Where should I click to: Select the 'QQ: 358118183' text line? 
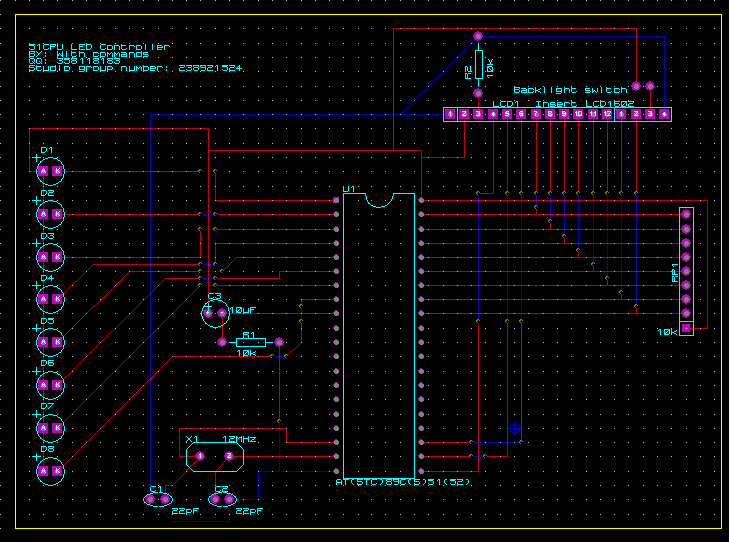tap(74, 61)
